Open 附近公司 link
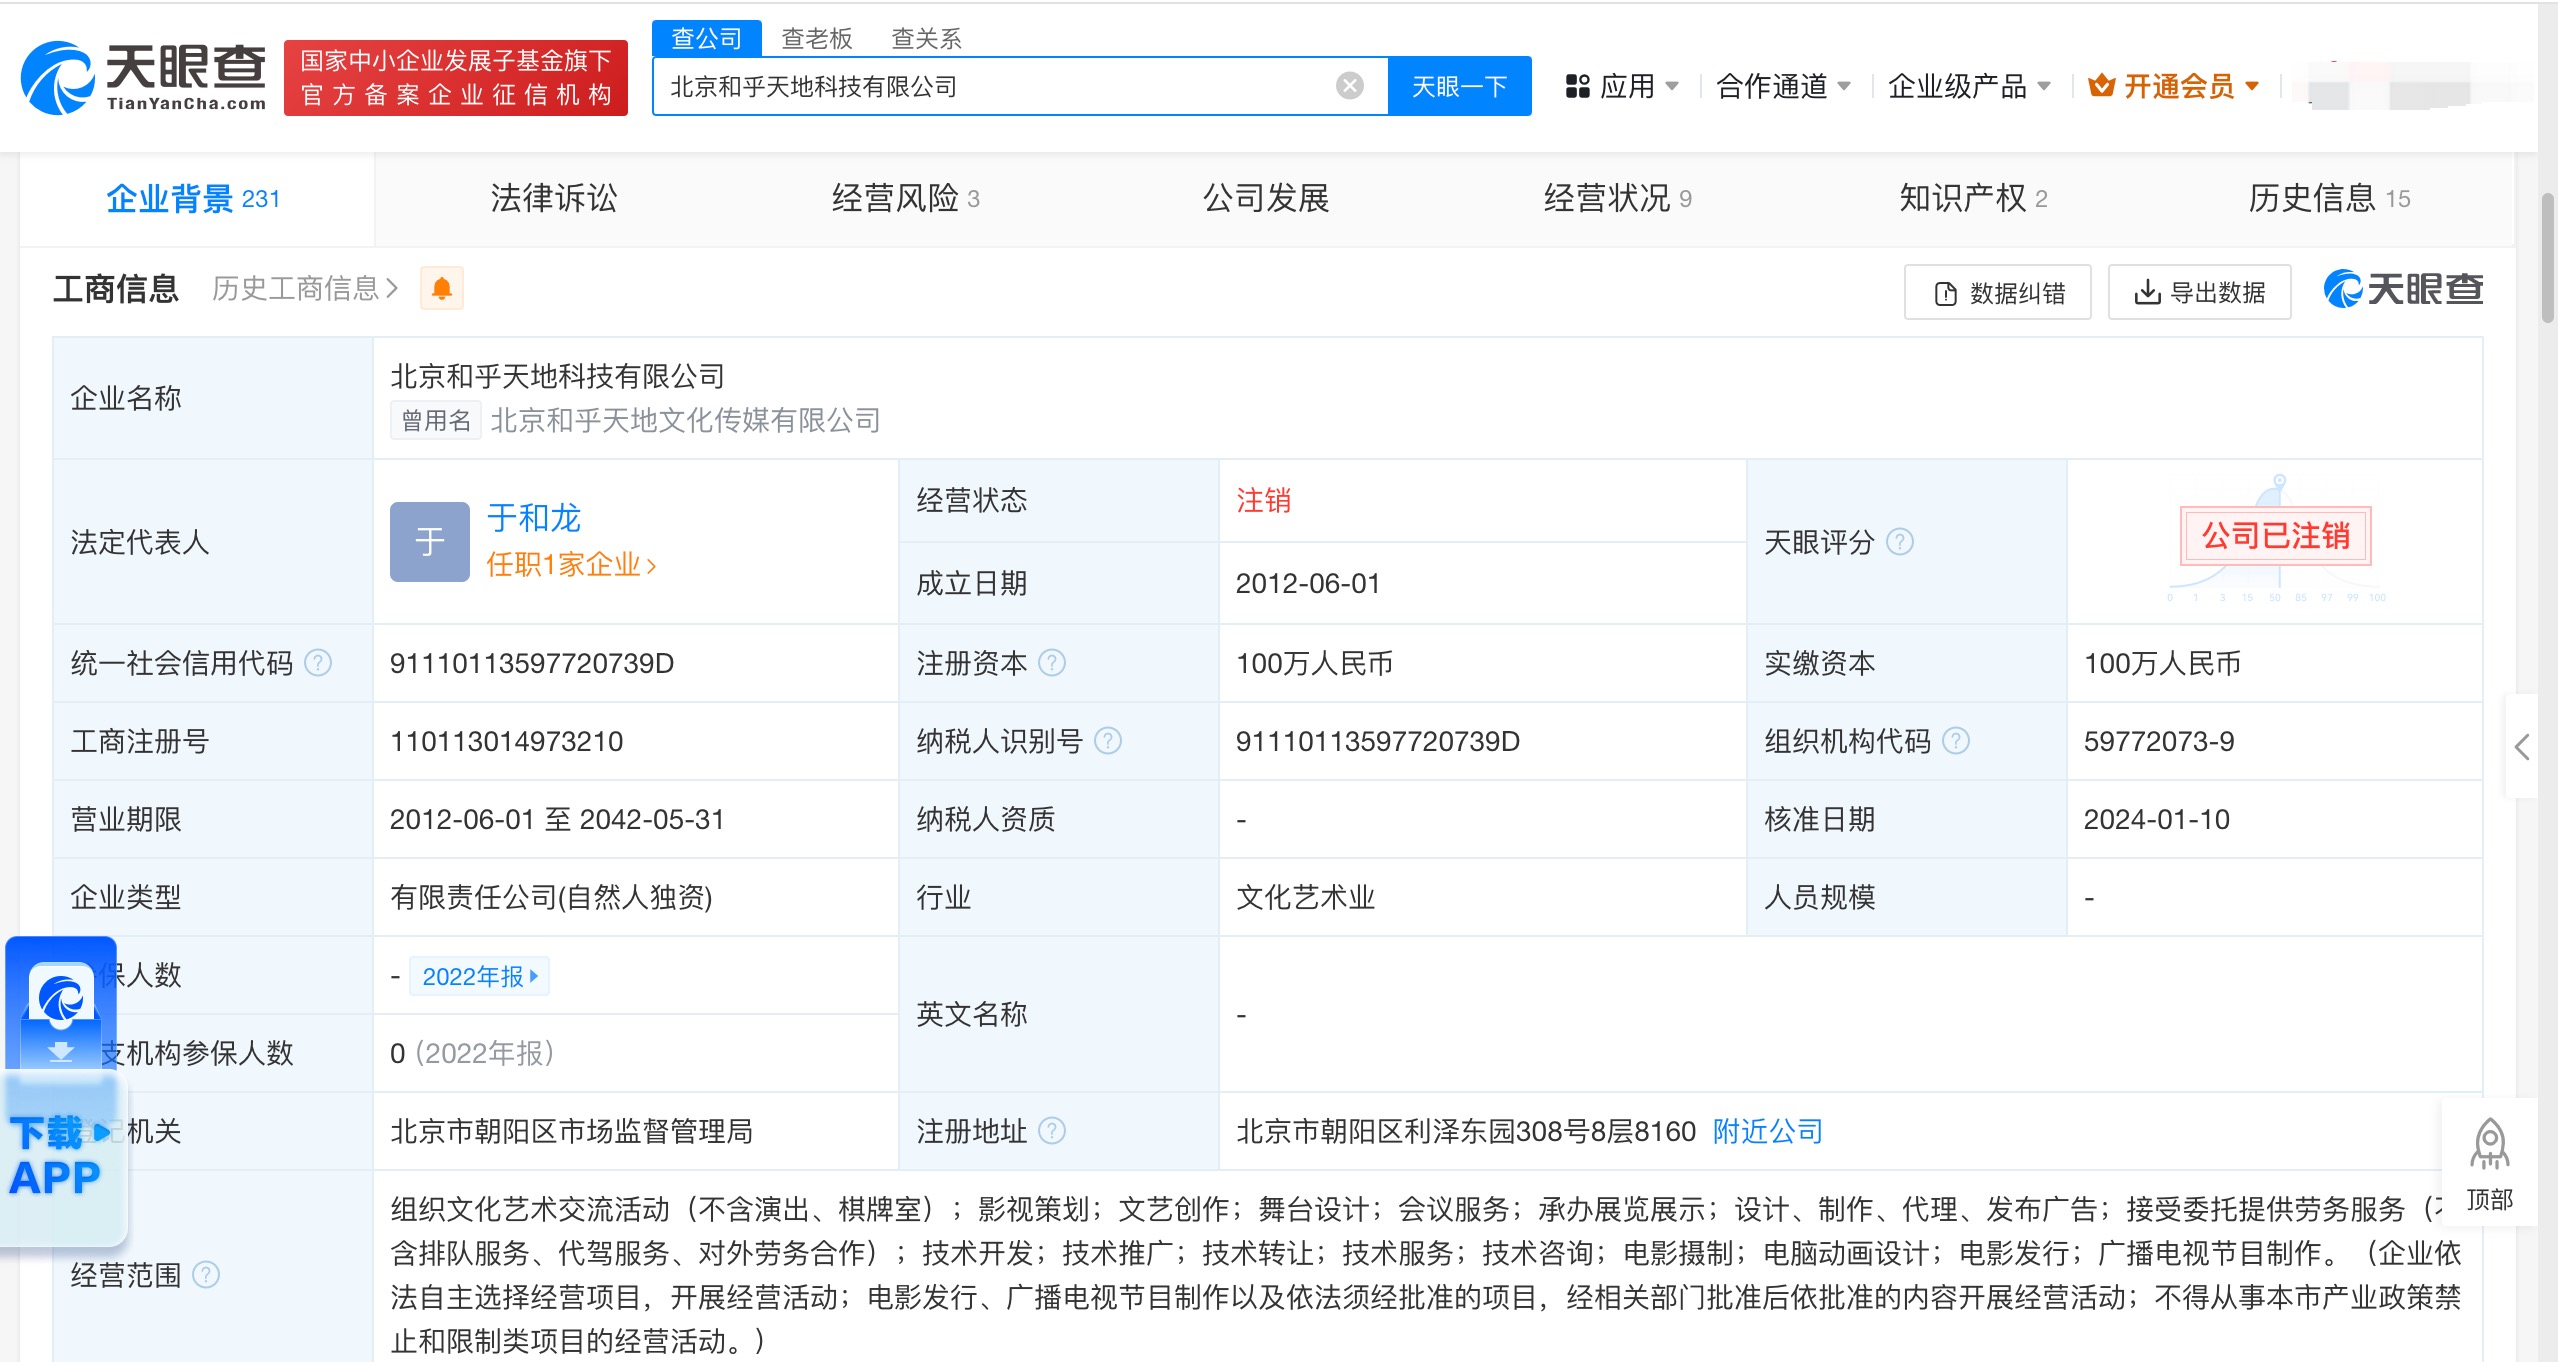The width and height of the screenshot is (2558, 1362). click(x=1768, y=1131)
